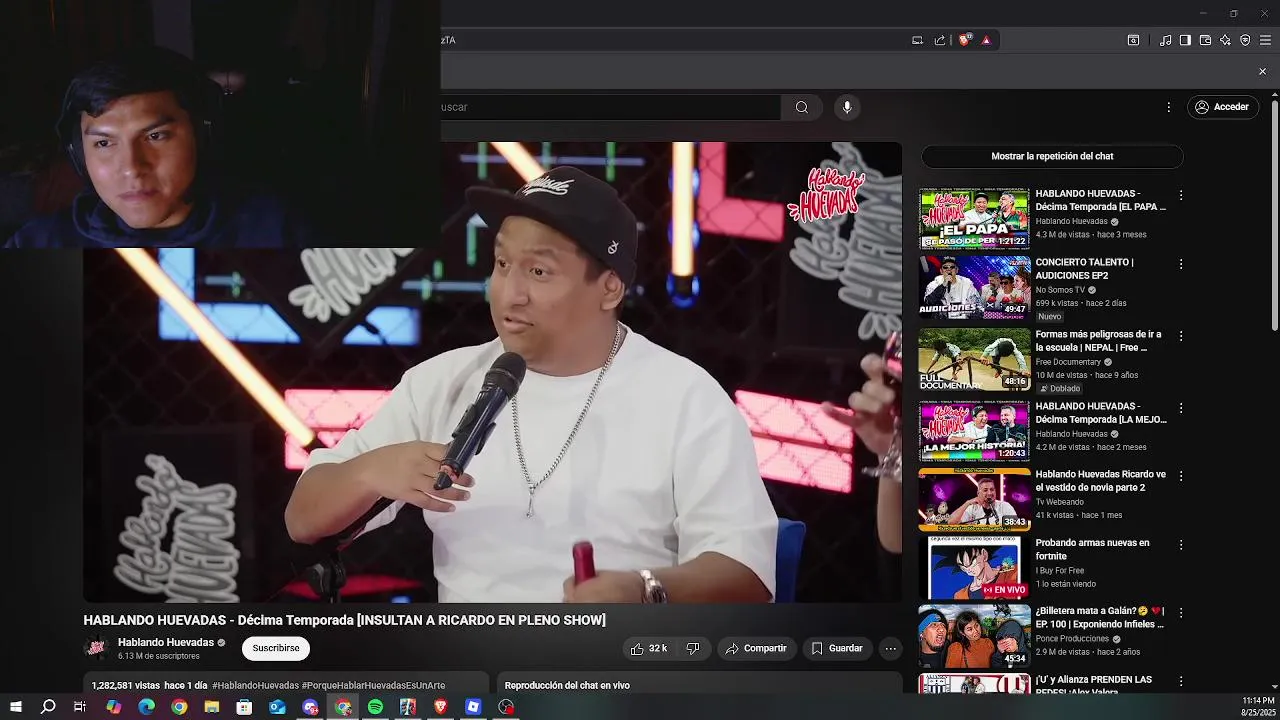Open Billetera mata a Galán thumbnail
Image resolution: width=1280 pixels, height=720 pixels.
pyautogui.click(x=974, y=636)
